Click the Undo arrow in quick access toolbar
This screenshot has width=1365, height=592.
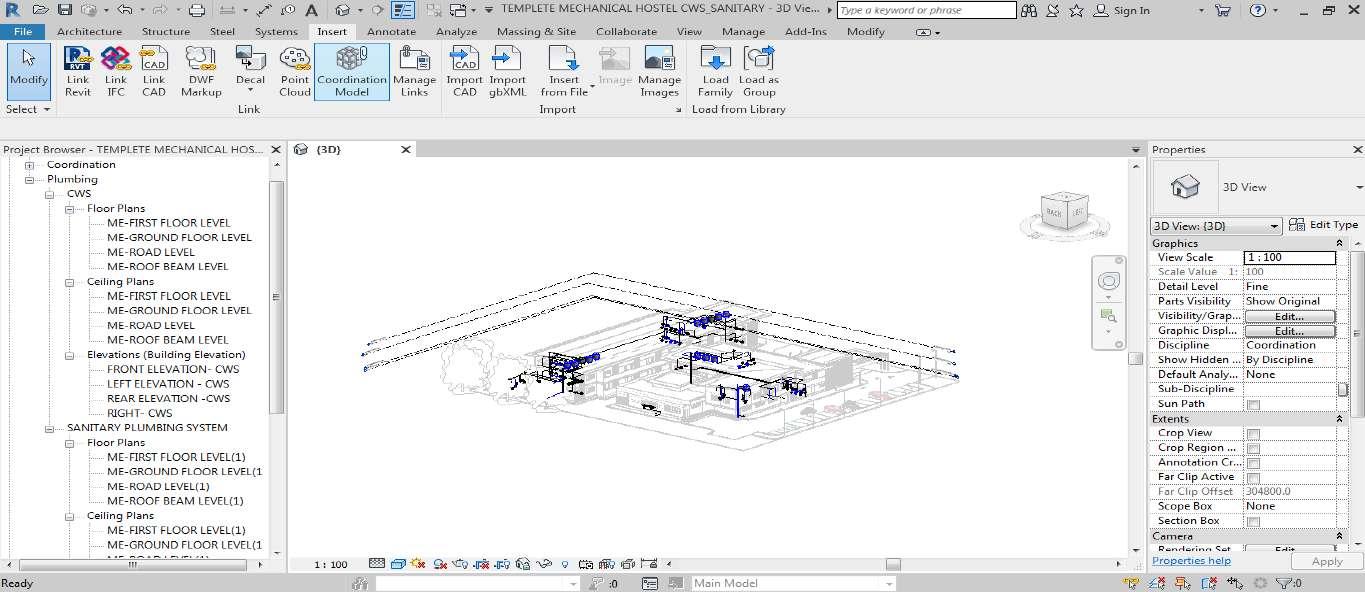[123, 10]
